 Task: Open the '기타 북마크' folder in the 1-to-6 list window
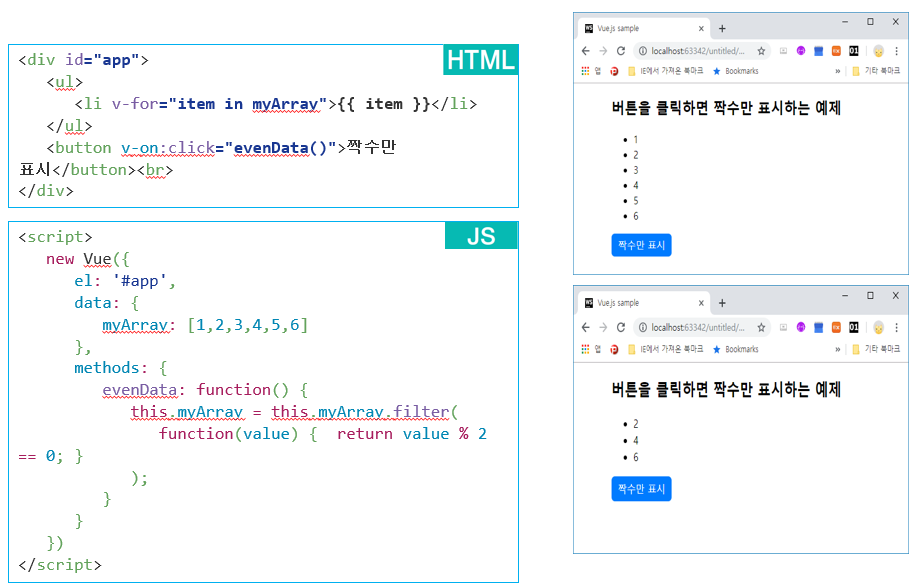pyautogui.click(x=876, y=71)
